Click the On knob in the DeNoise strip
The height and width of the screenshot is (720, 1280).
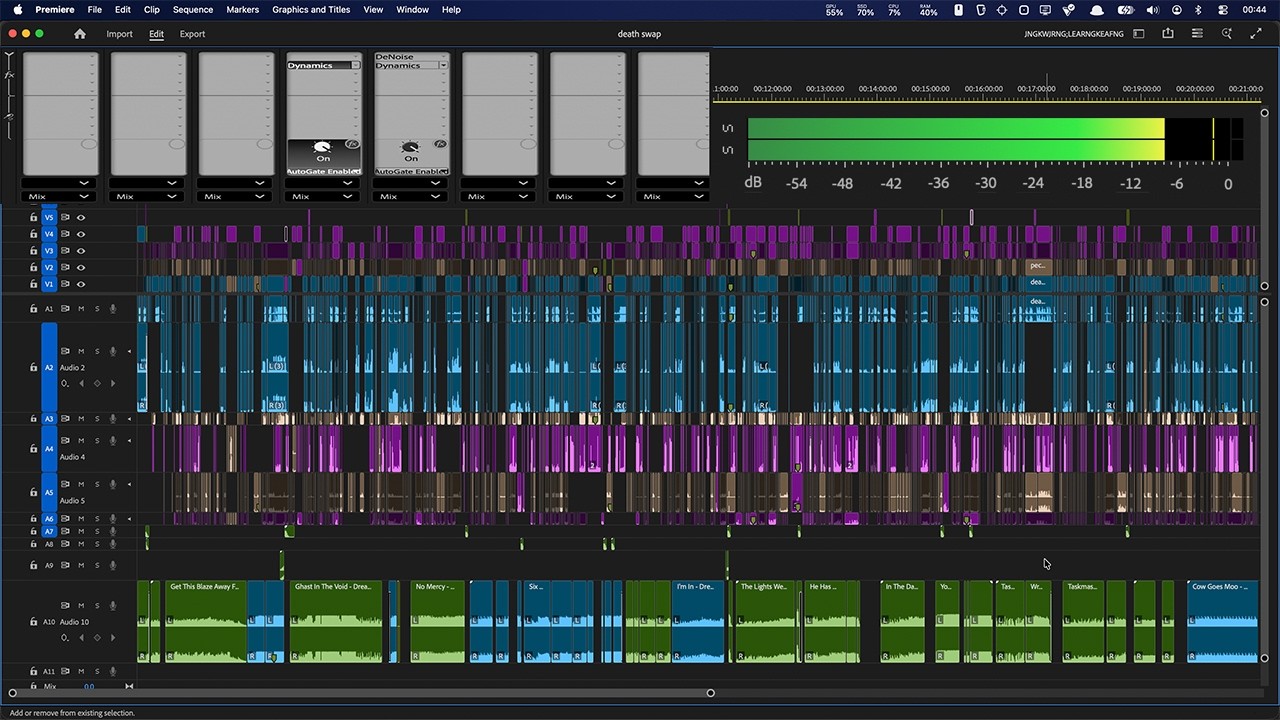(x=410, y=148)
